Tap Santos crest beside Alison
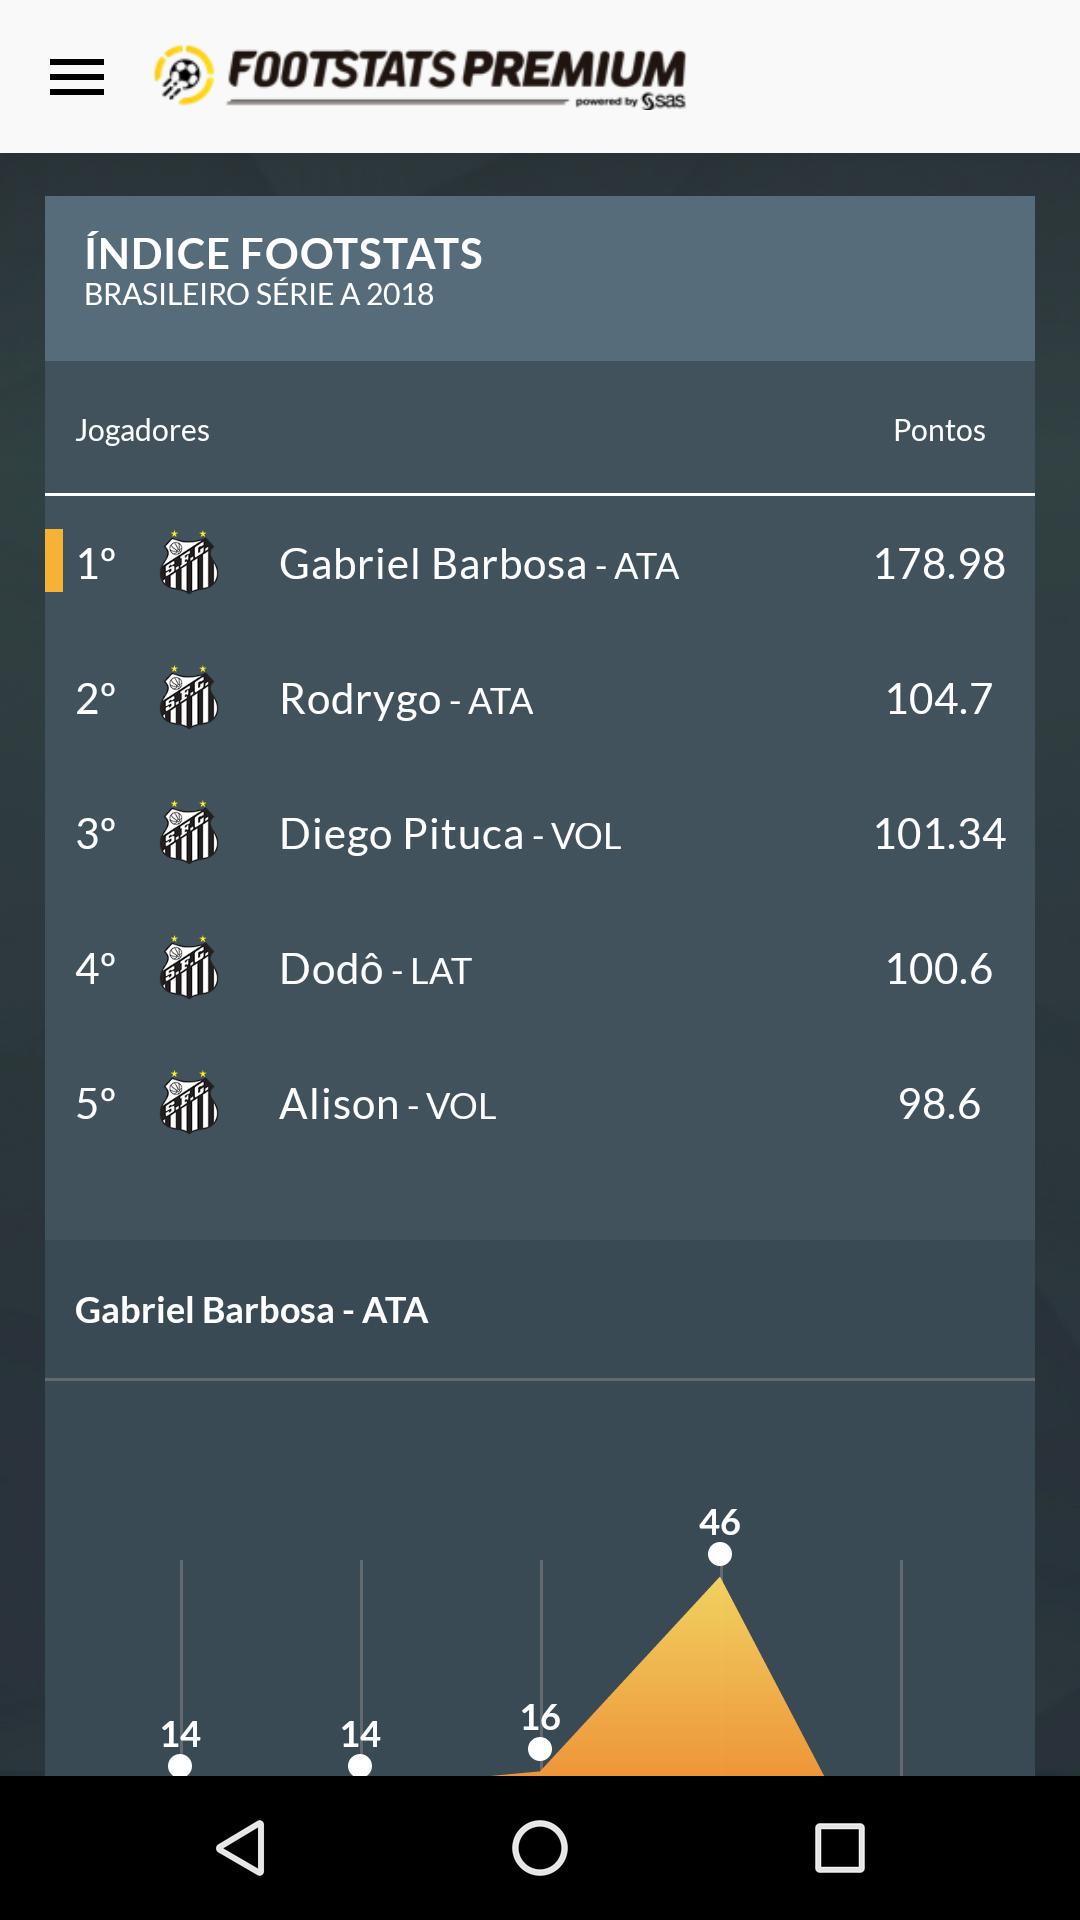This screenshot has width=1080, height=1920. pyautogui.click(x=189, y=1103)
